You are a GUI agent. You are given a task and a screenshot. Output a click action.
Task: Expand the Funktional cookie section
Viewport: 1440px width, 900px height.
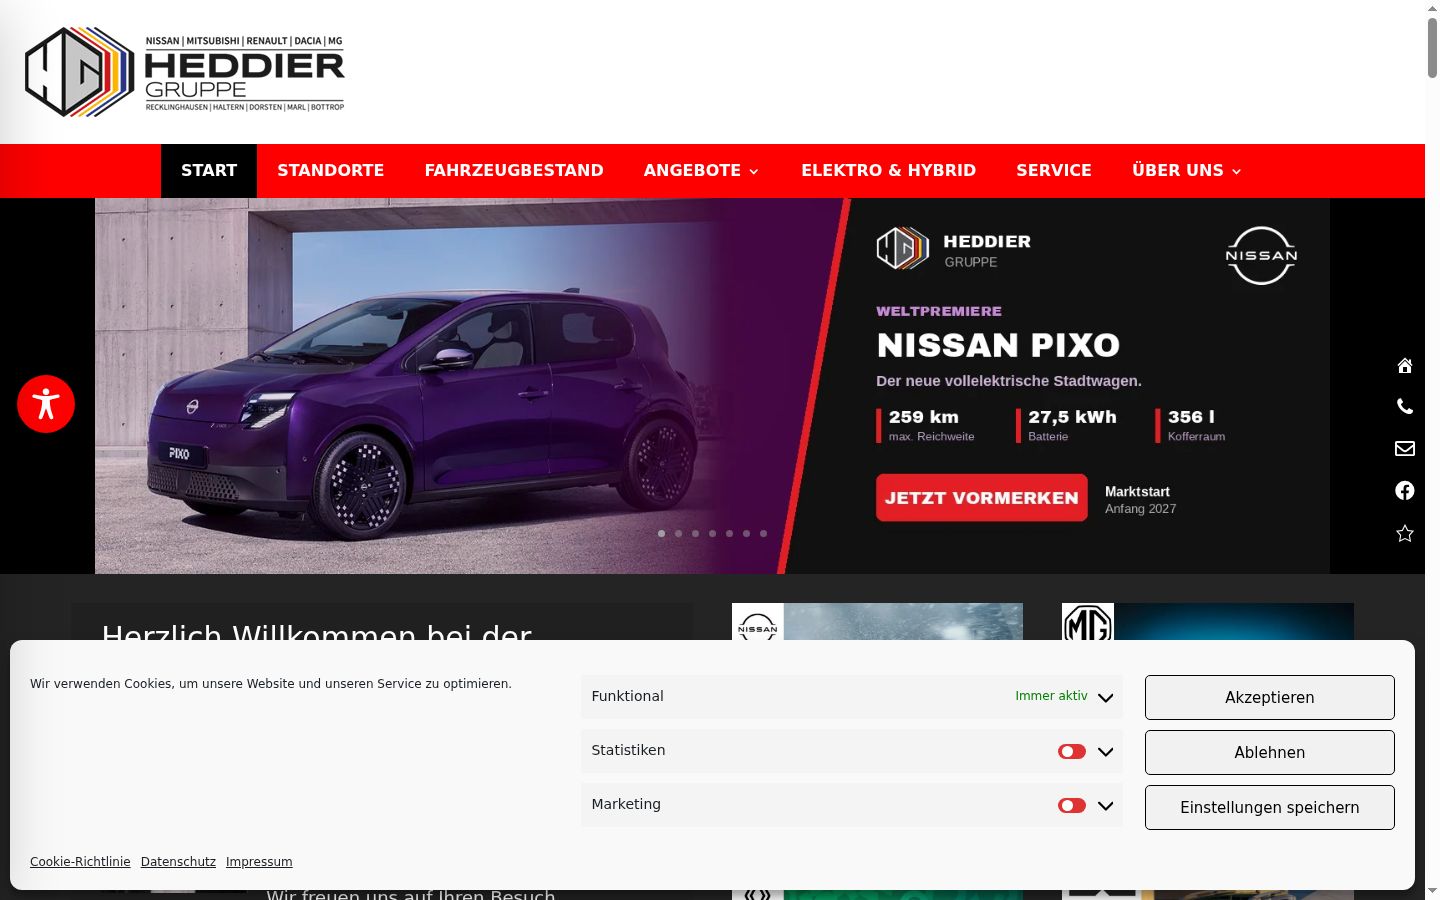pyautogui.click(x=1105, y=698)
